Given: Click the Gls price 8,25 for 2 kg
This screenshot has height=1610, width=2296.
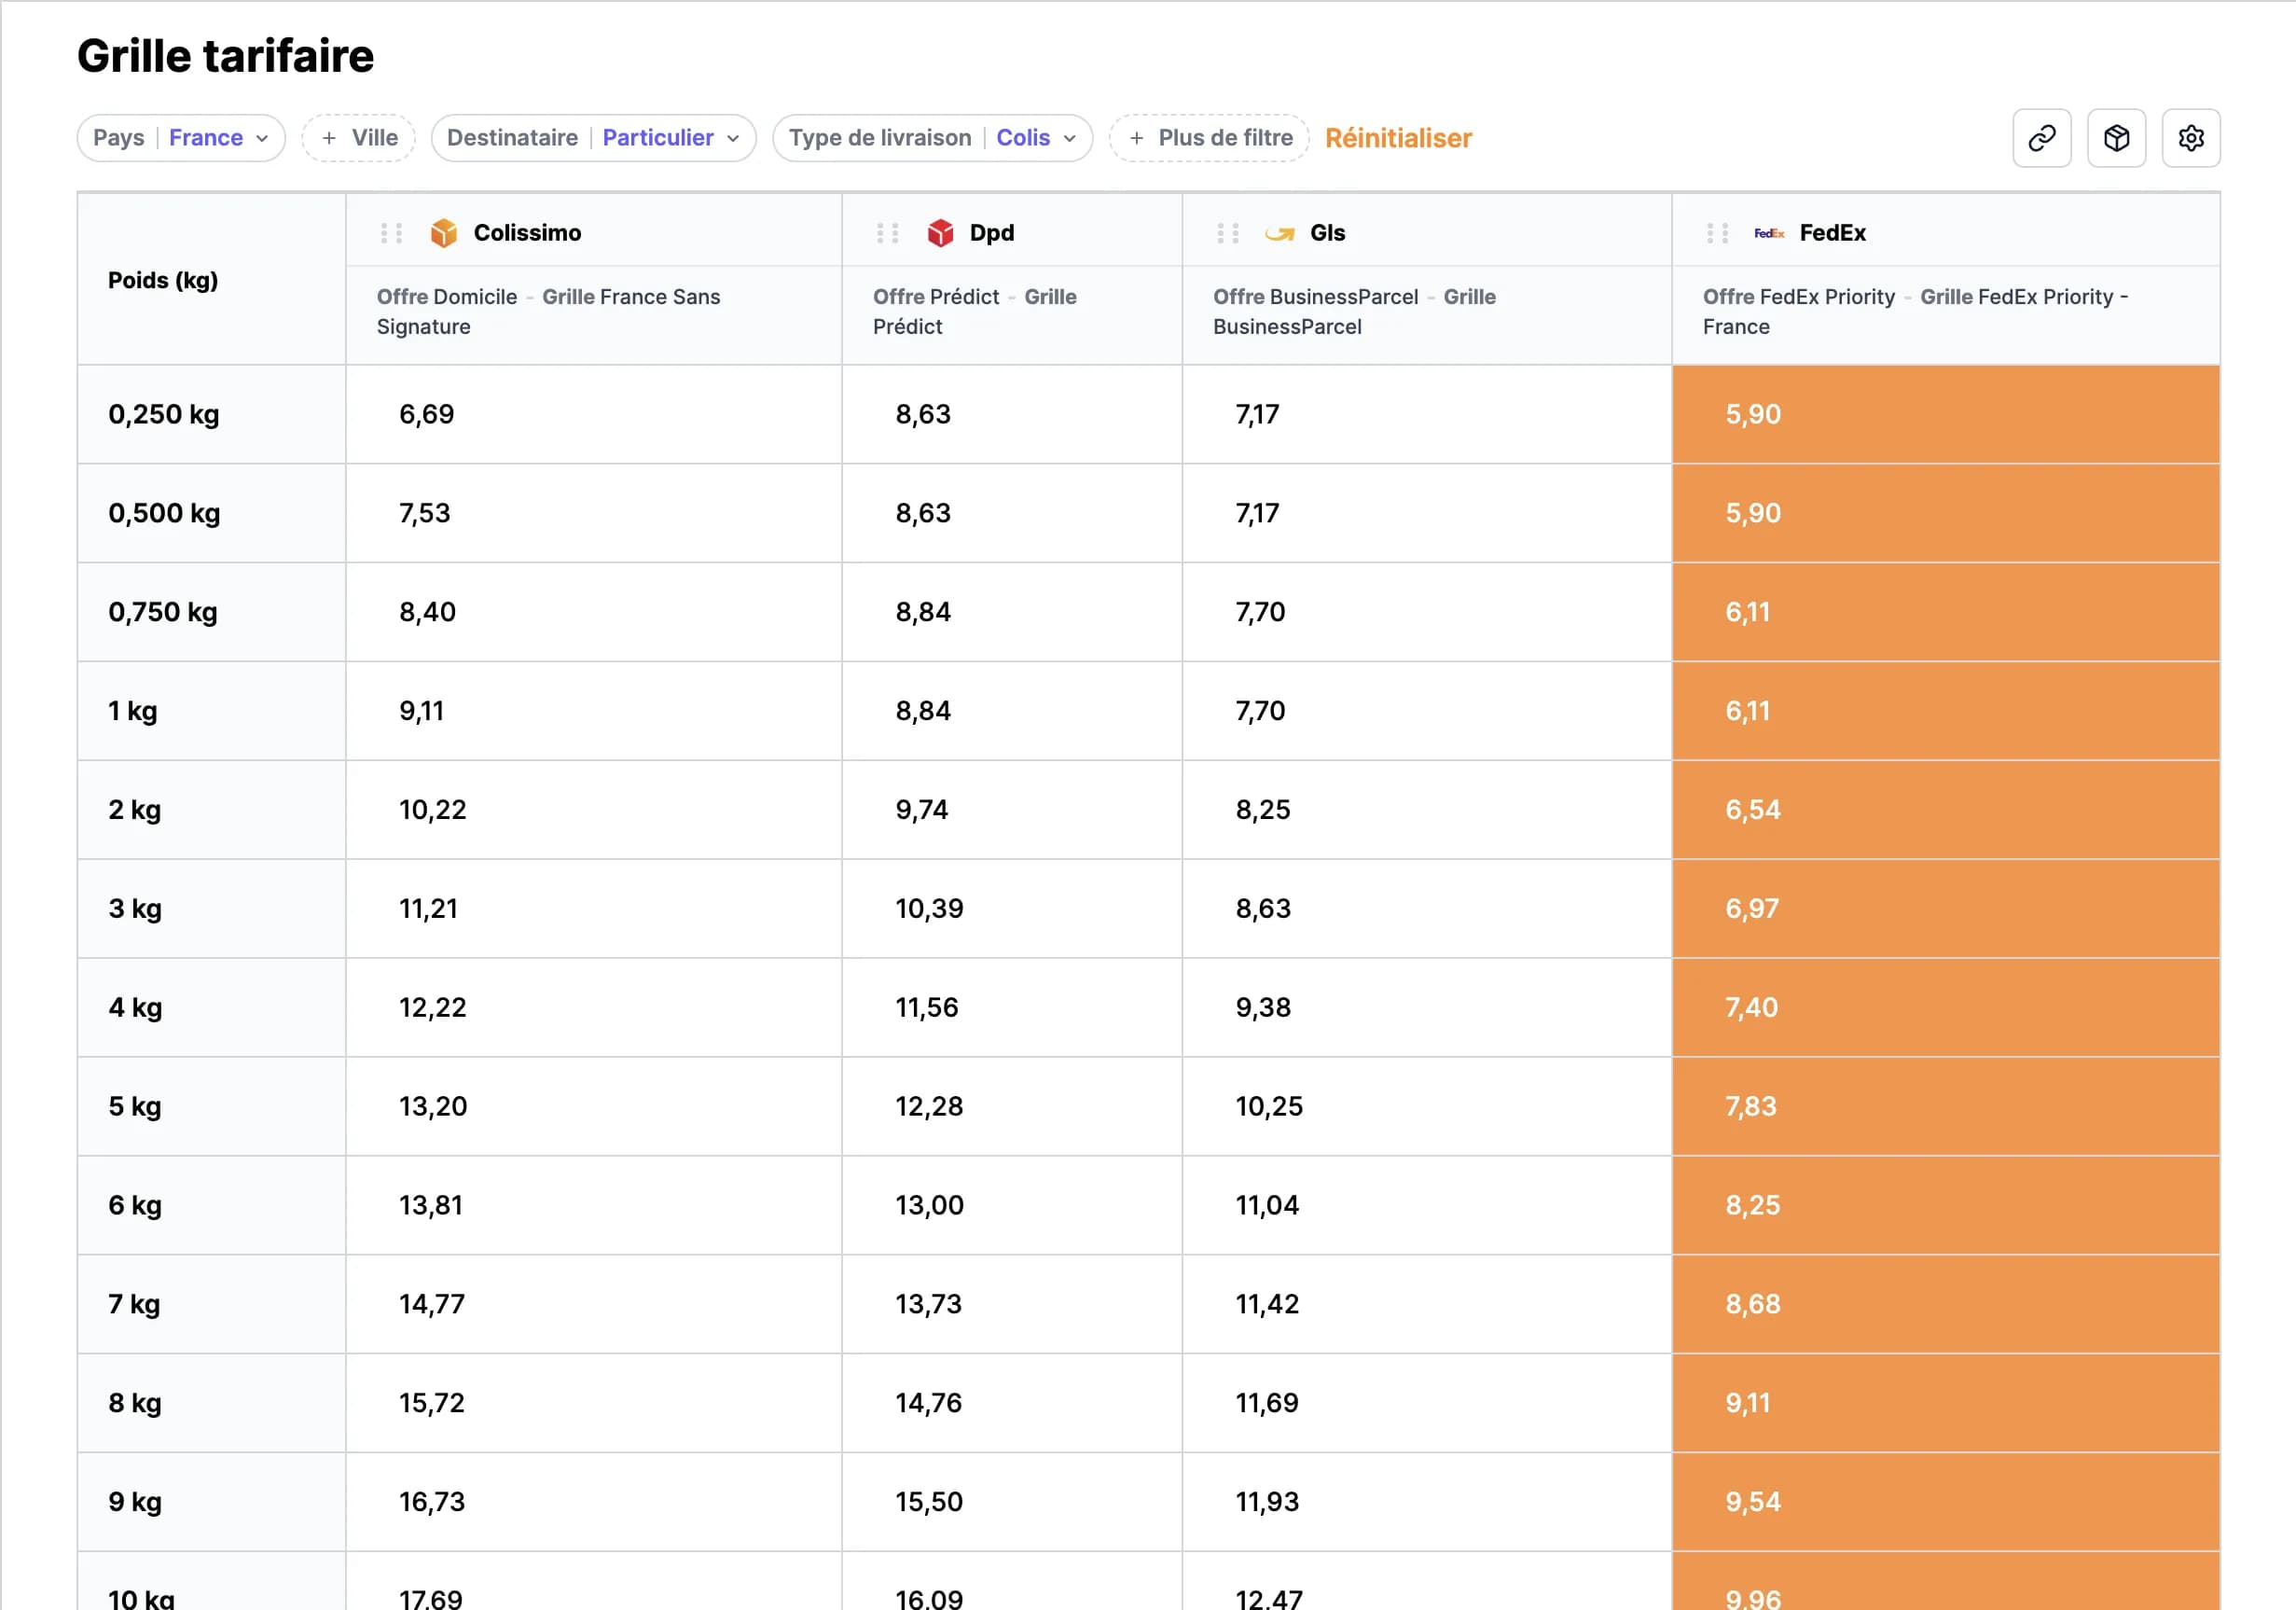Looking at the screenshot, I should click(1262, 809).
